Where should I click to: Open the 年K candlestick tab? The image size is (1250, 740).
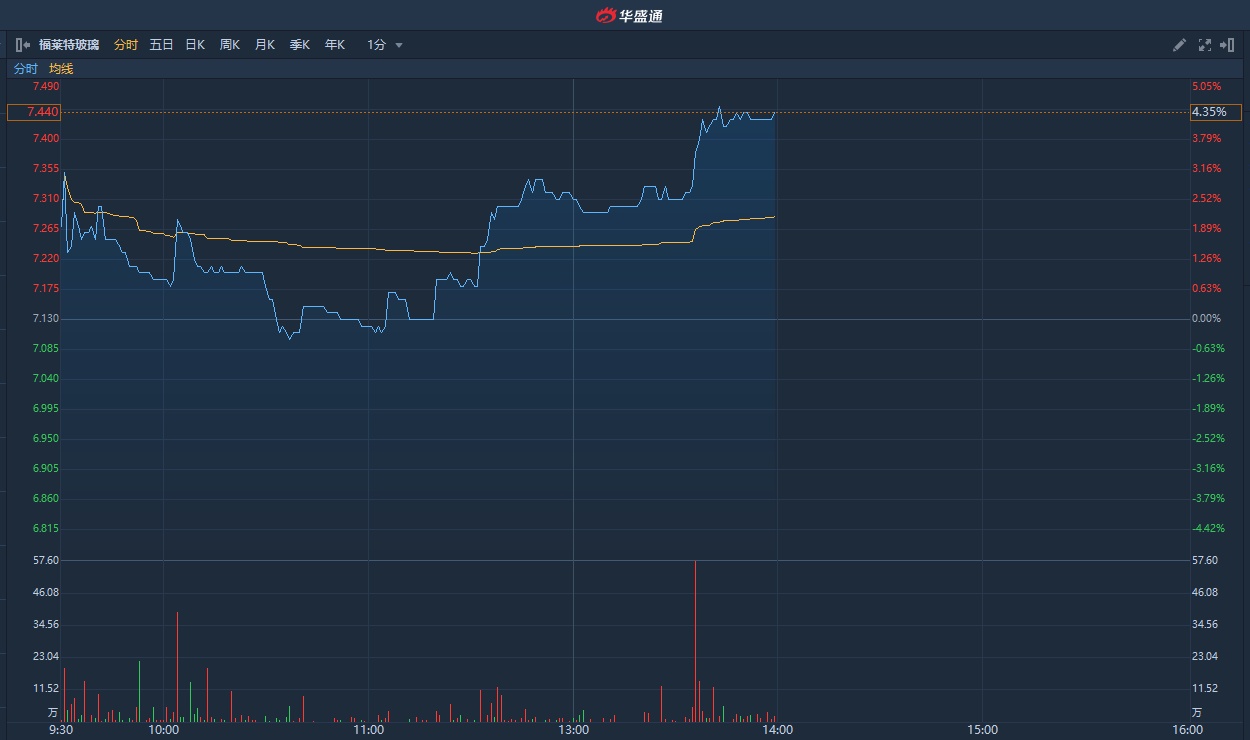click(334, 45)
